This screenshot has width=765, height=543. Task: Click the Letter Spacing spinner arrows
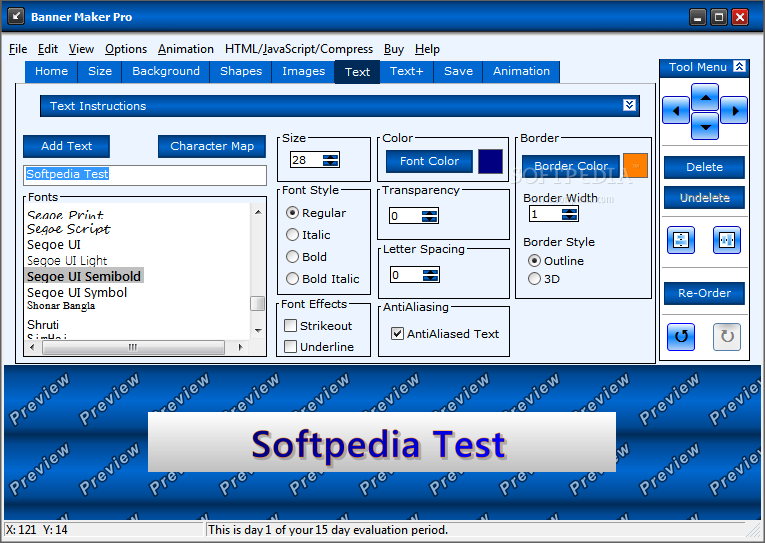pyautogui.click(x=430, y=275)
